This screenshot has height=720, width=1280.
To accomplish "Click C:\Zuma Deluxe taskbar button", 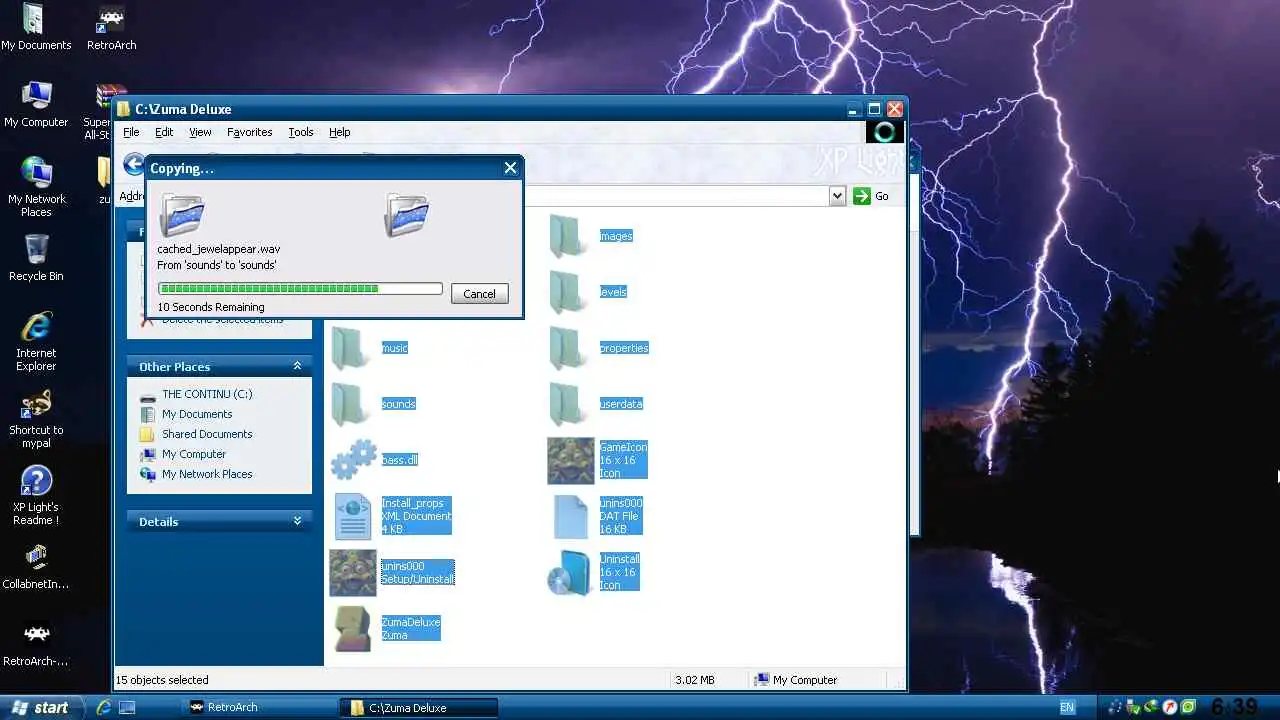I will pyautogui.click(x=419, y=707).
